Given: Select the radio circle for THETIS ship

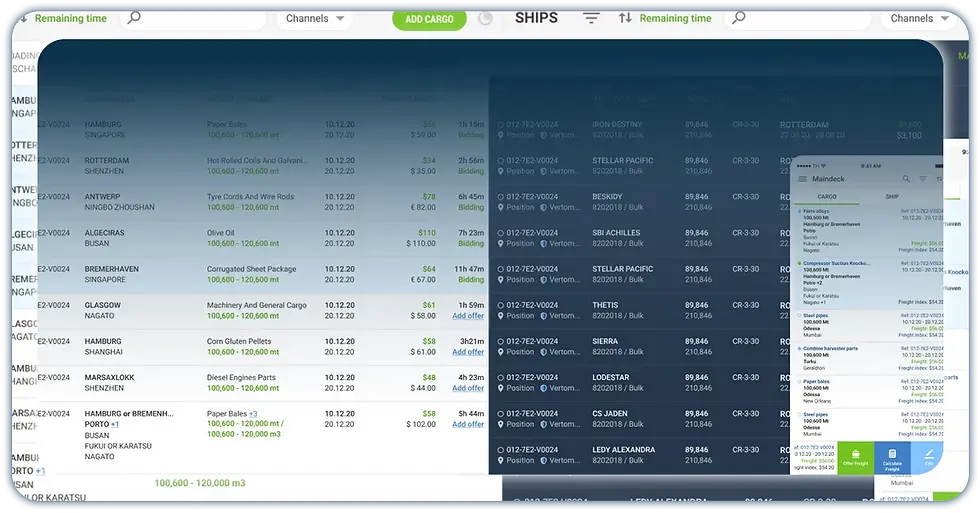Looking at the screenshot, I should point(501,306).
